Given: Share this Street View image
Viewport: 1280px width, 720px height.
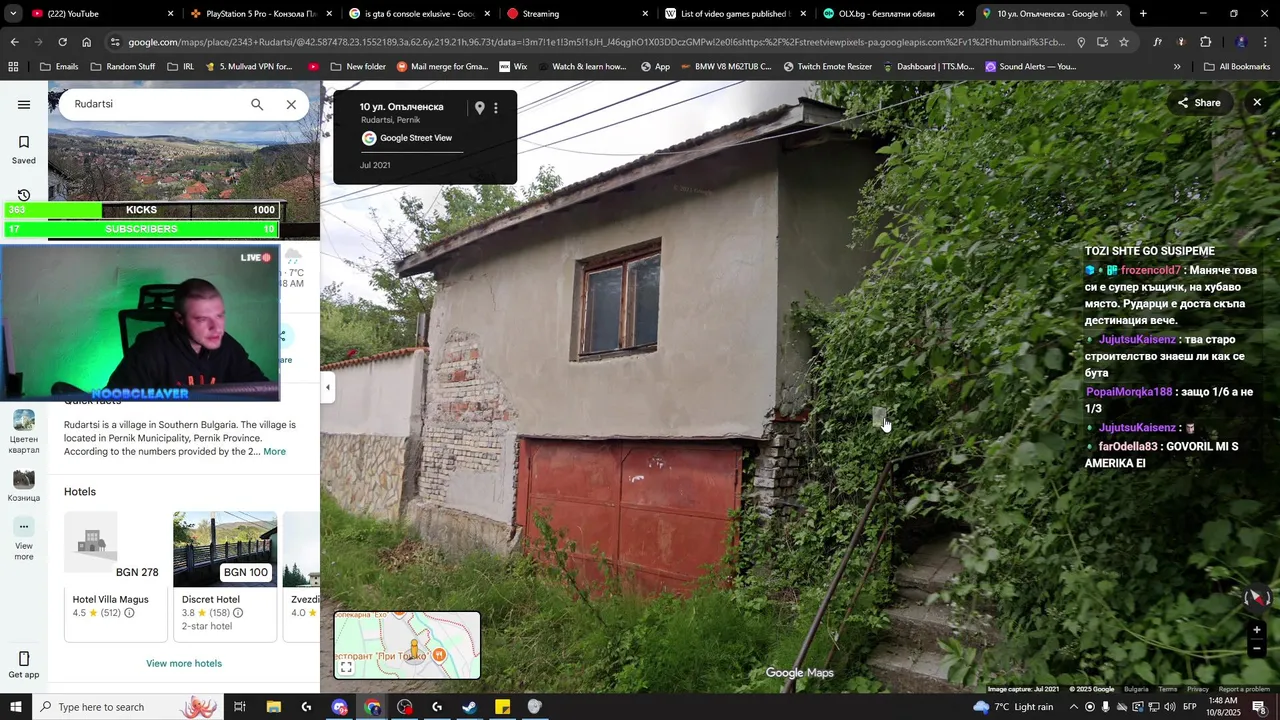Looking at the screenshot, I should [x=1199, y=103].
